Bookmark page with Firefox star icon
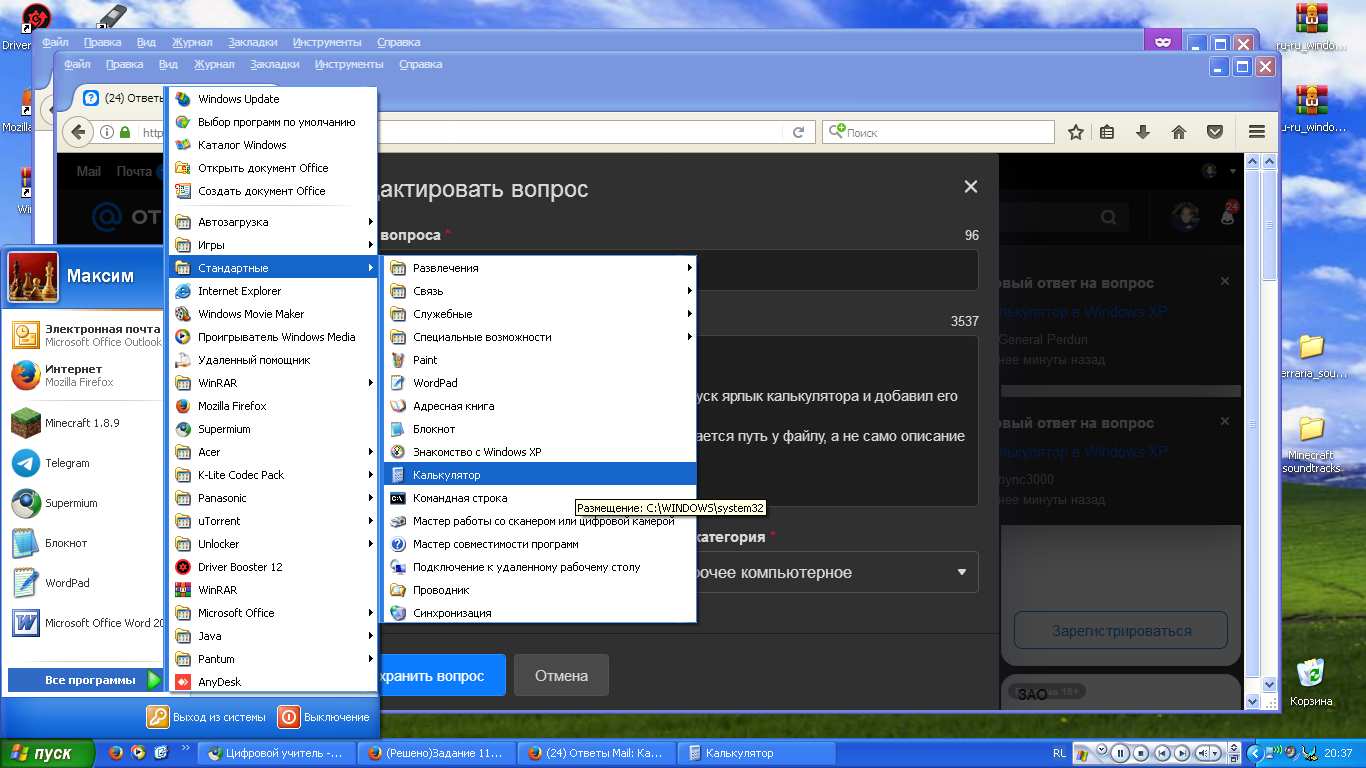 (1076, 132)
